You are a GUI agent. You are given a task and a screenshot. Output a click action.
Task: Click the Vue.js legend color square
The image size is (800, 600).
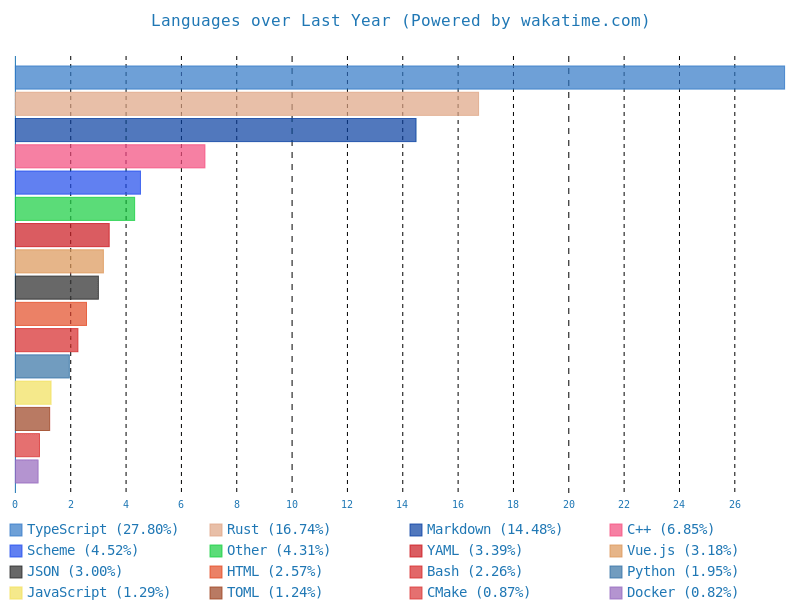click(617, 550)
